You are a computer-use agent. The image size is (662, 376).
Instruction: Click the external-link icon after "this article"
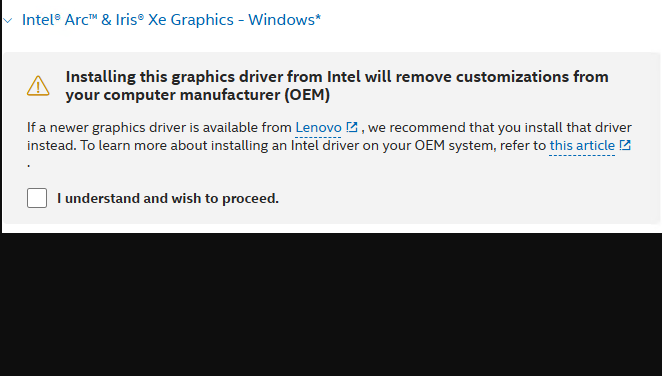click(625, 145)
